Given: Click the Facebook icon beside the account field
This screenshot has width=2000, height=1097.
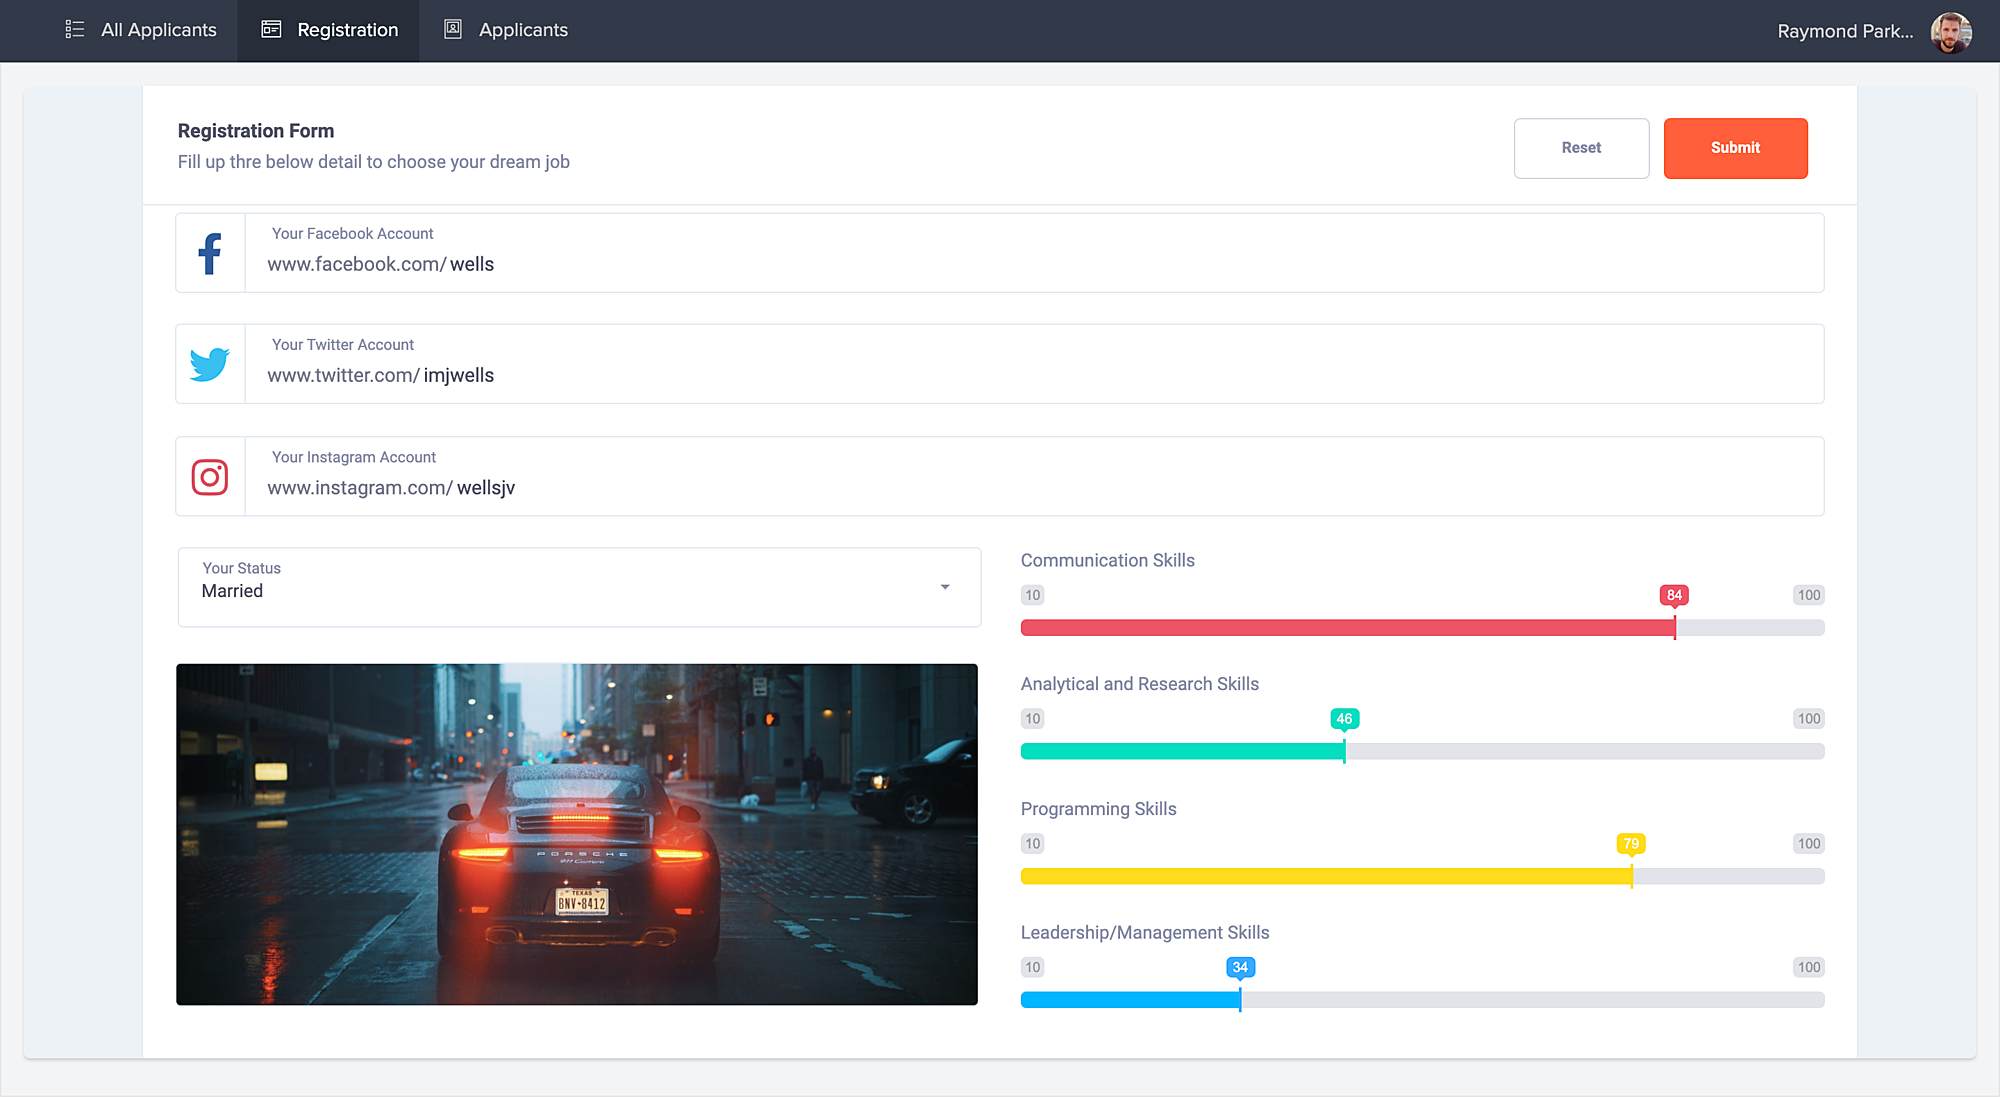Looking at the screenshot, I should pyautogui.click(x=210, y=253).
